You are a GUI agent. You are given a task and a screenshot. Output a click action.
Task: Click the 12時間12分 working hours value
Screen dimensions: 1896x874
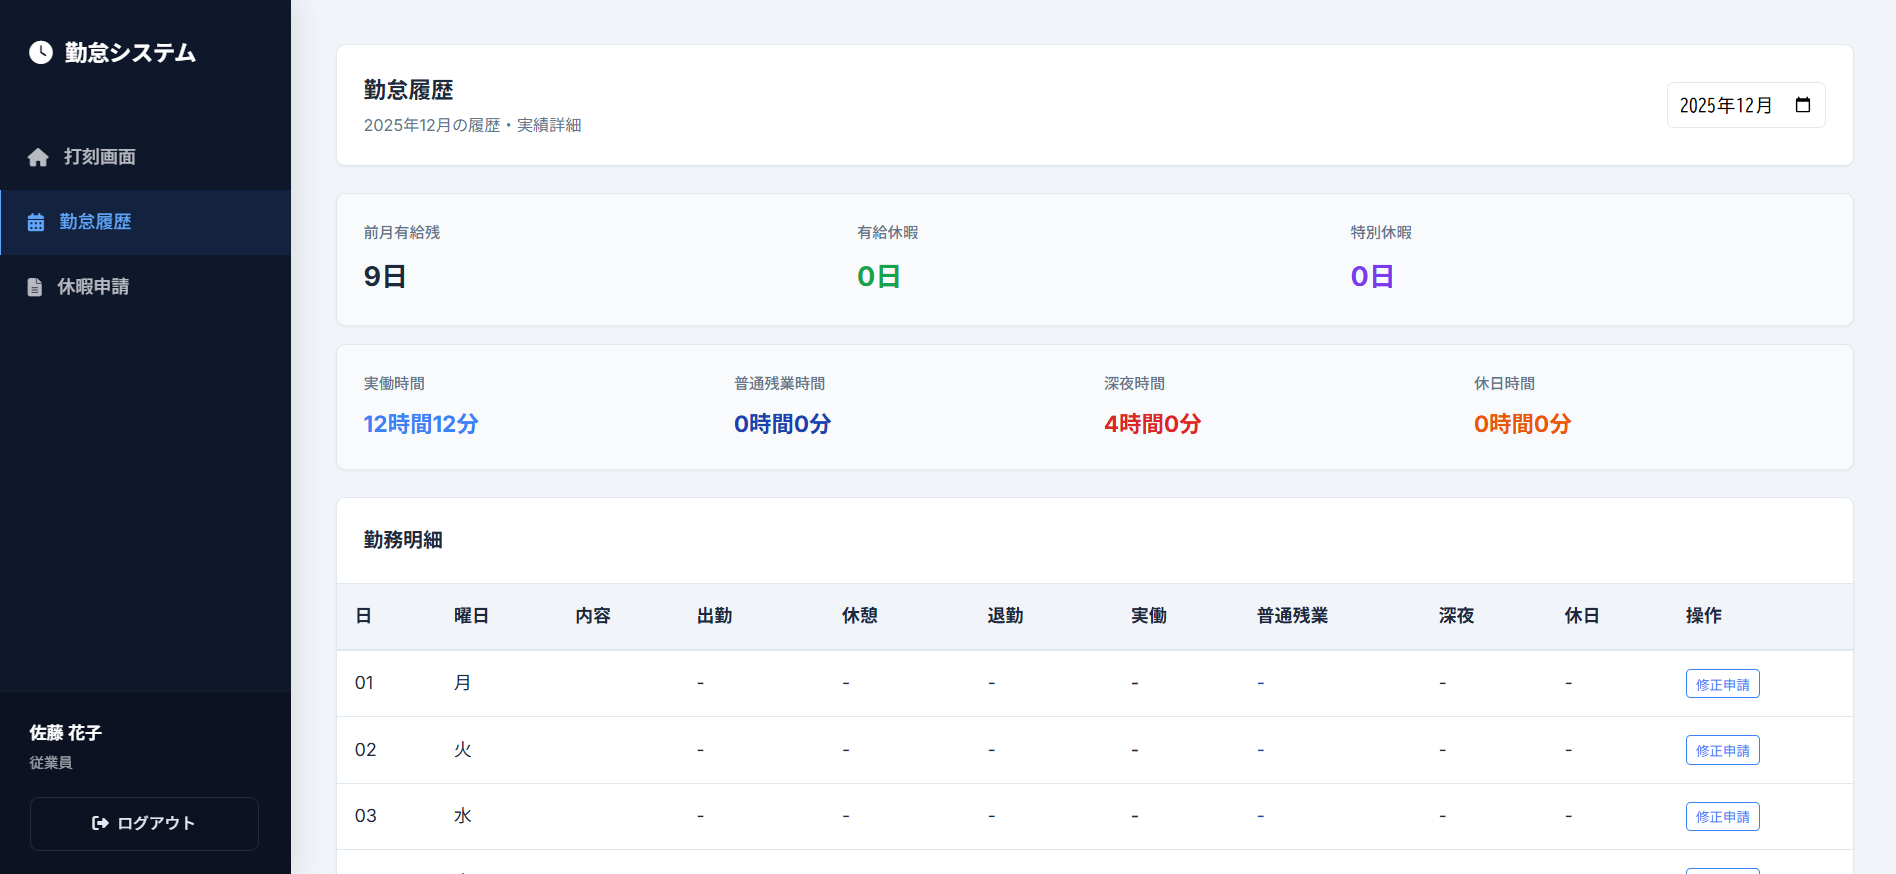(421, 424)
